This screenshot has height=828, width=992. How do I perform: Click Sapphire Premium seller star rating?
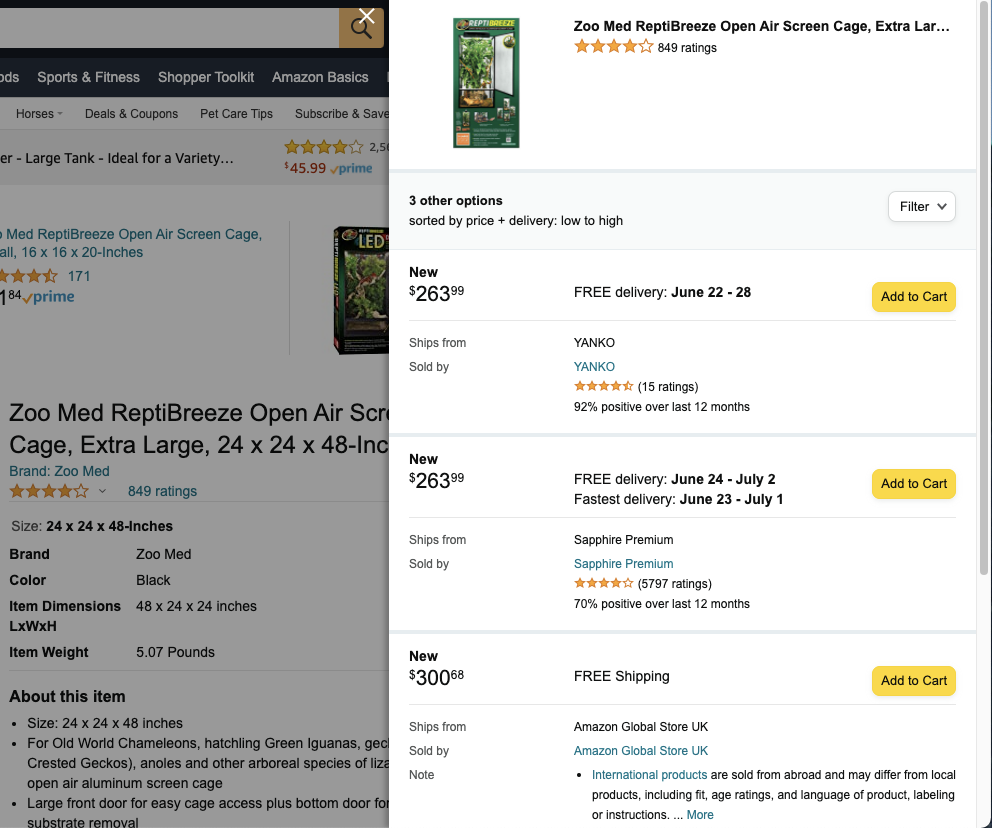[603, 584]
